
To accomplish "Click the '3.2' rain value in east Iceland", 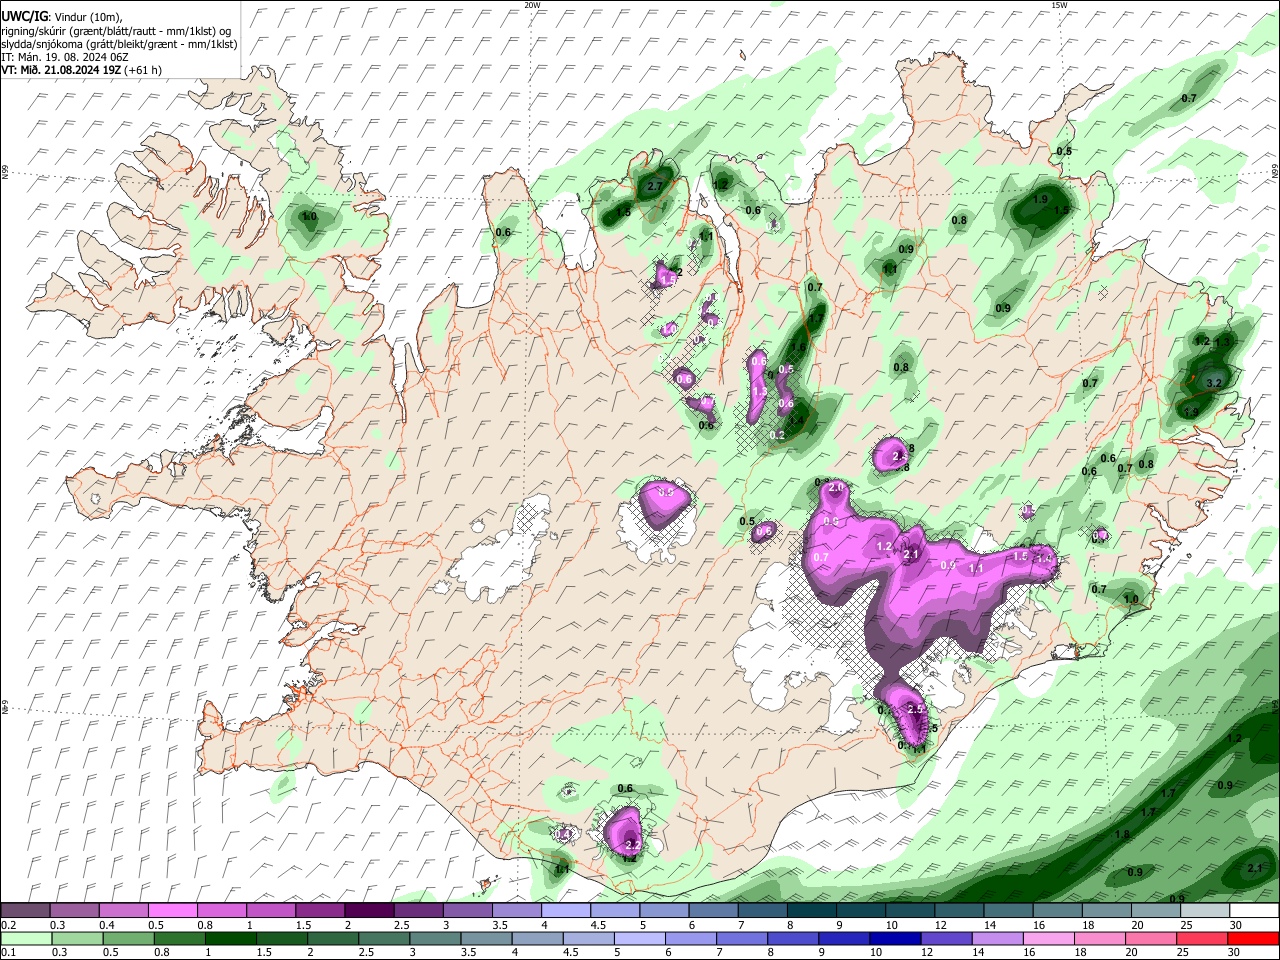I will click(1214, 383).
